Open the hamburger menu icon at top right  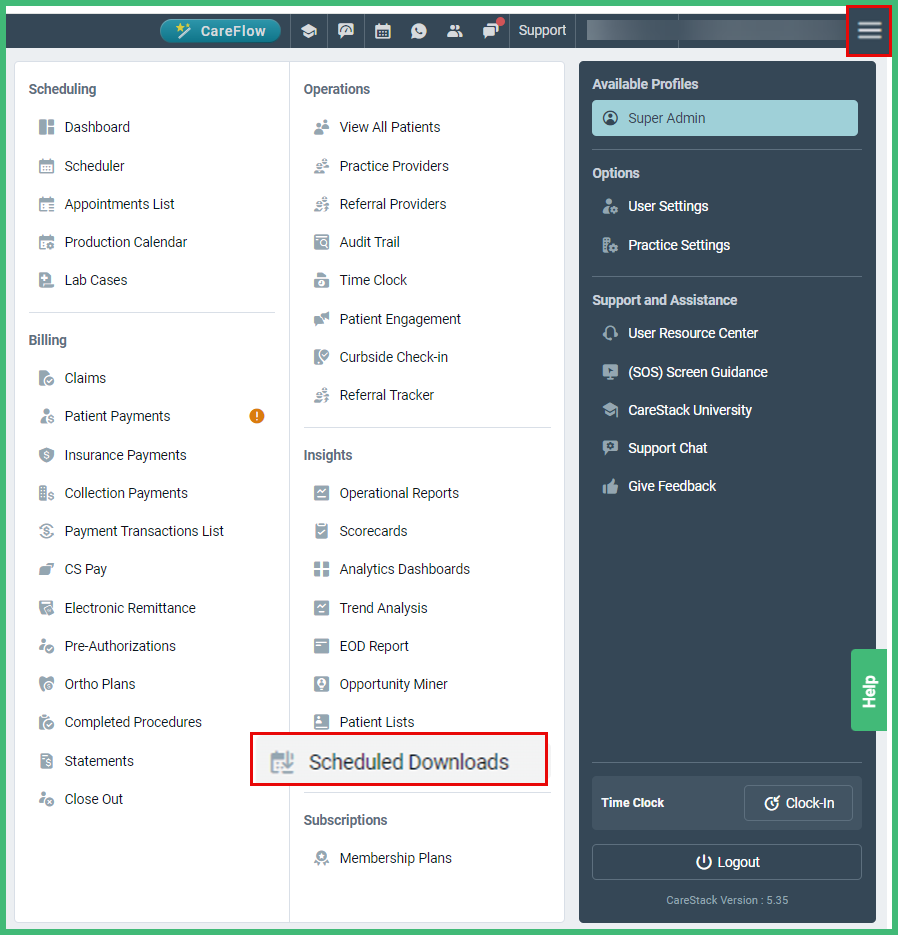click(x=869, y=30)
